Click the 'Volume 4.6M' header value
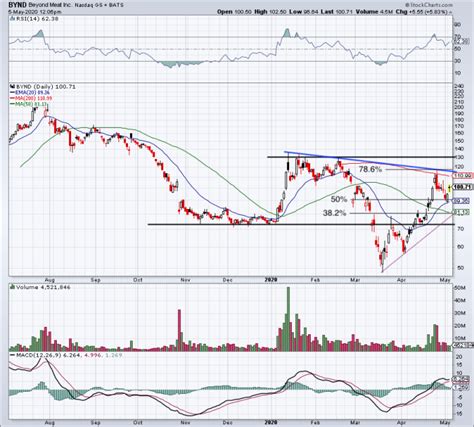This screenshot has width=474, height=427. [x=373, y=12]
